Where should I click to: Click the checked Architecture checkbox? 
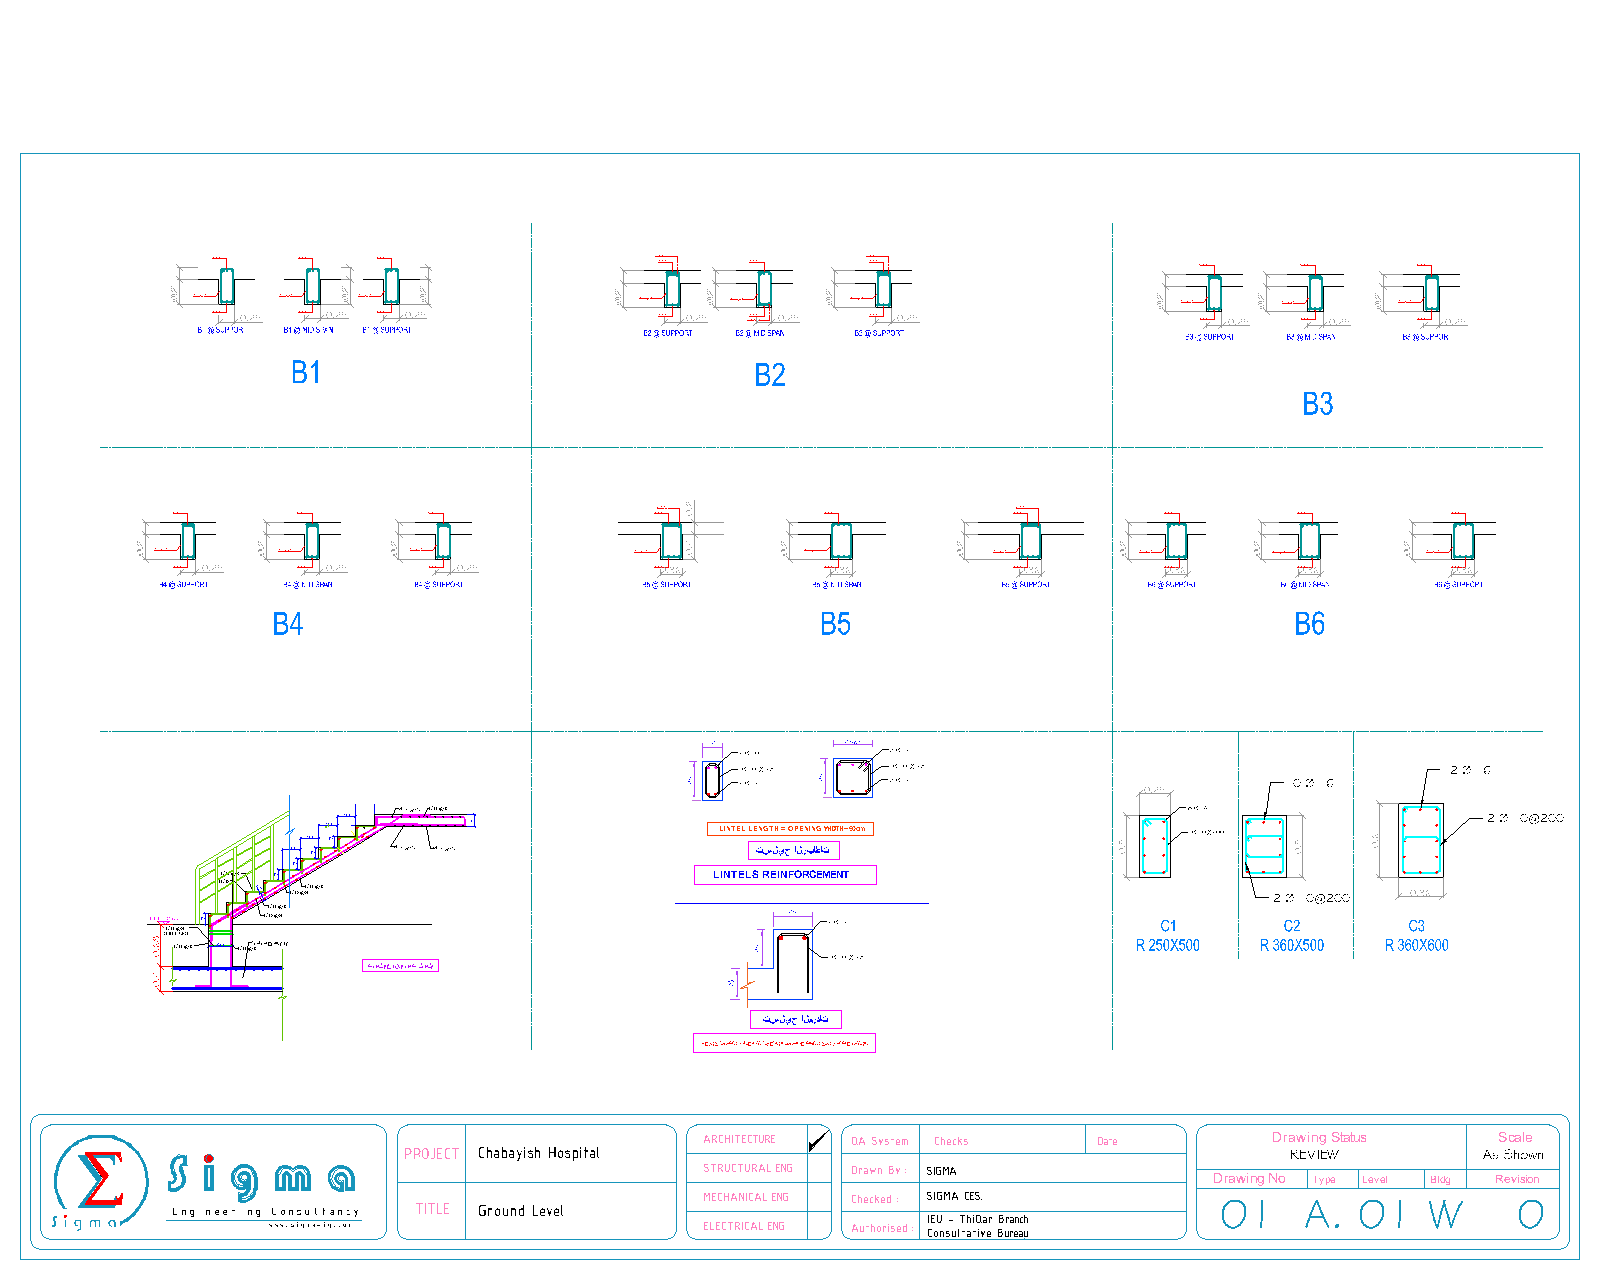pos(818,1140)
